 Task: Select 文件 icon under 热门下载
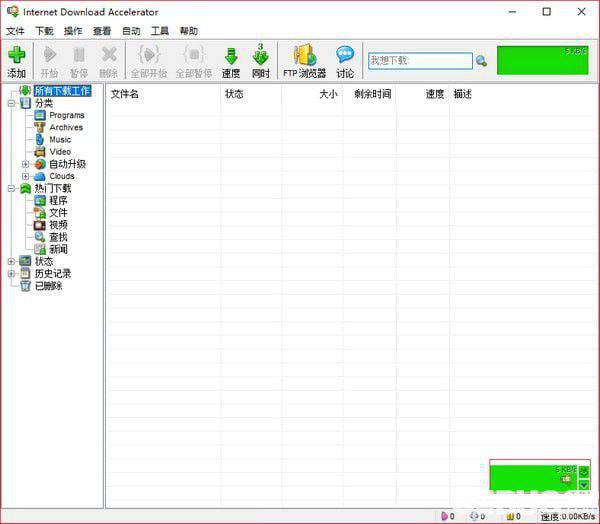point(40,213)
